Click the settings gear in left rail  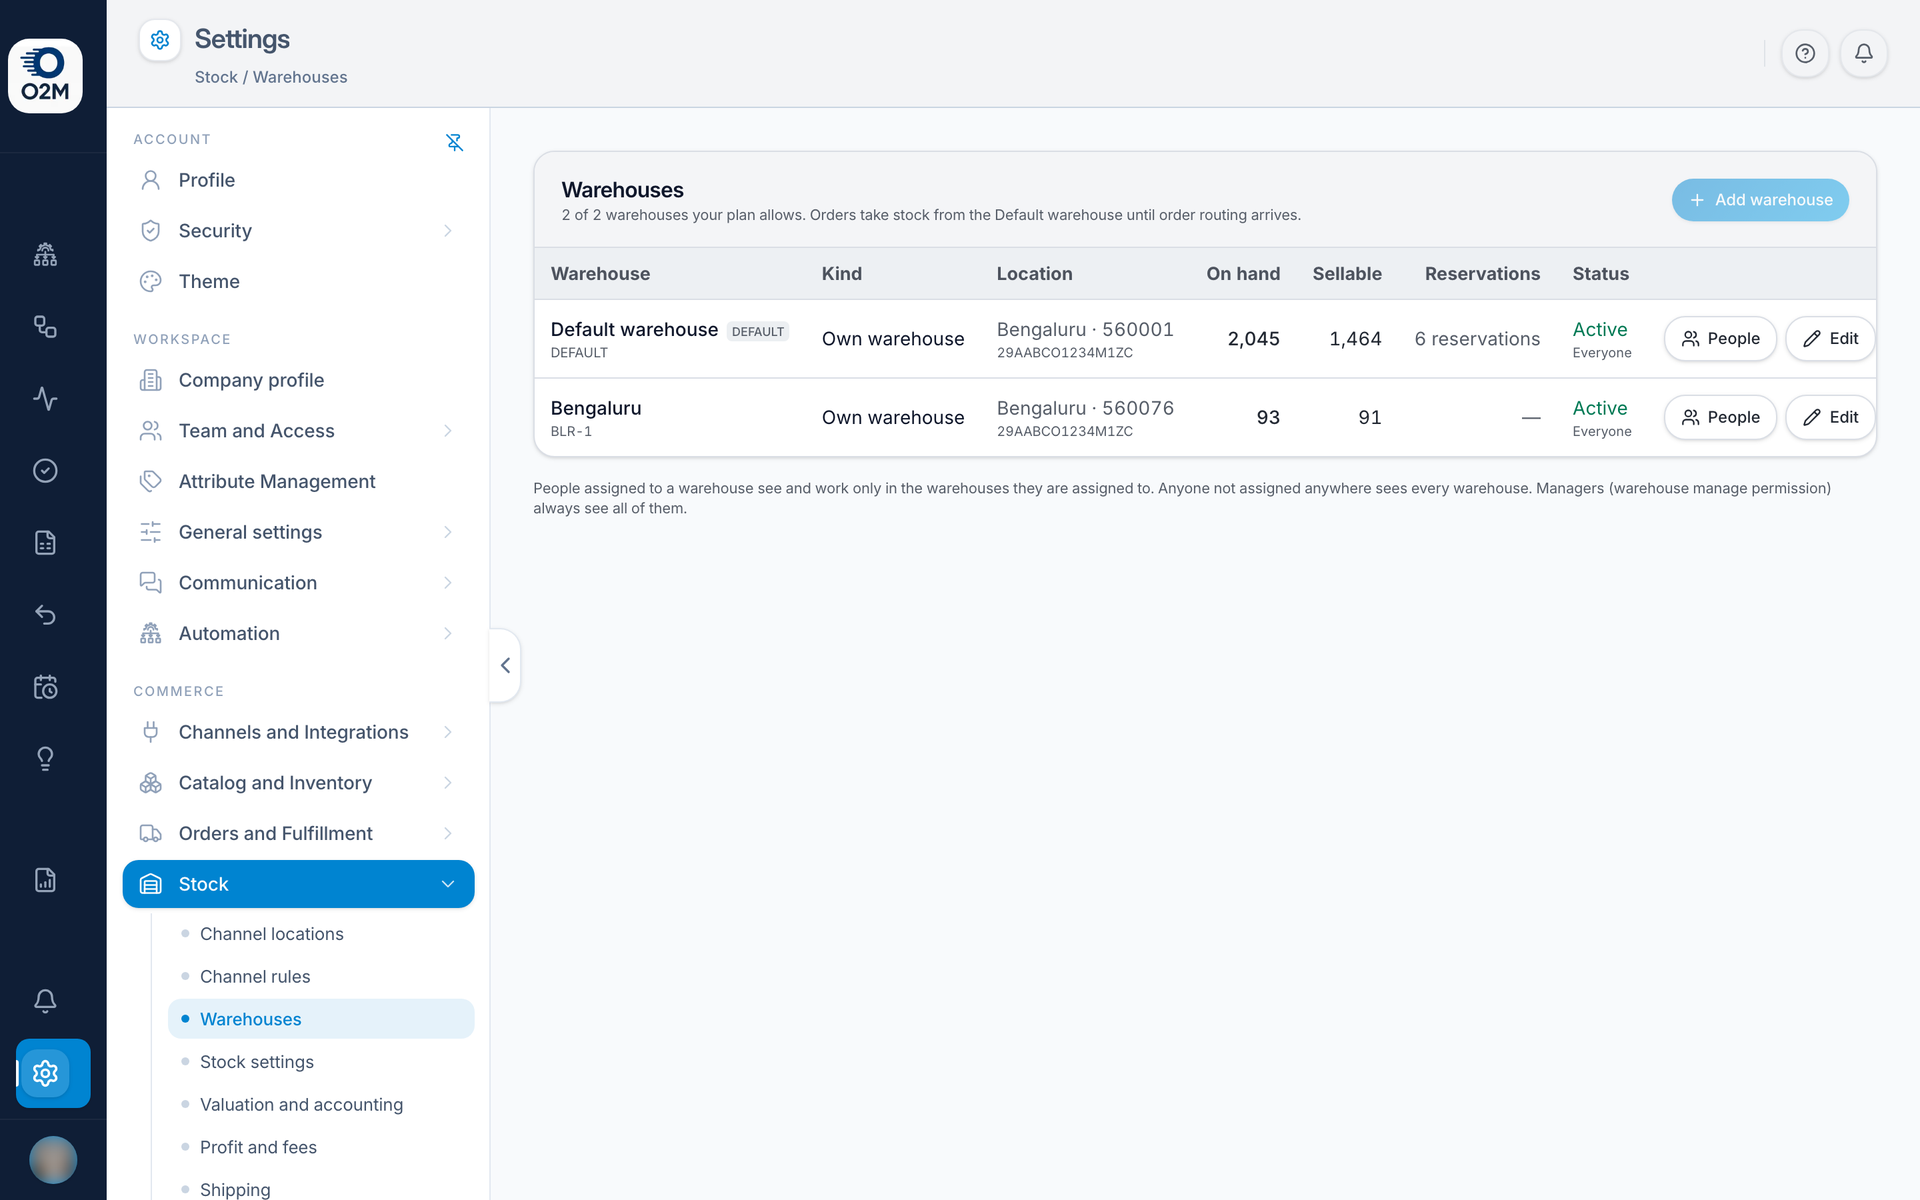[45, 1073]
